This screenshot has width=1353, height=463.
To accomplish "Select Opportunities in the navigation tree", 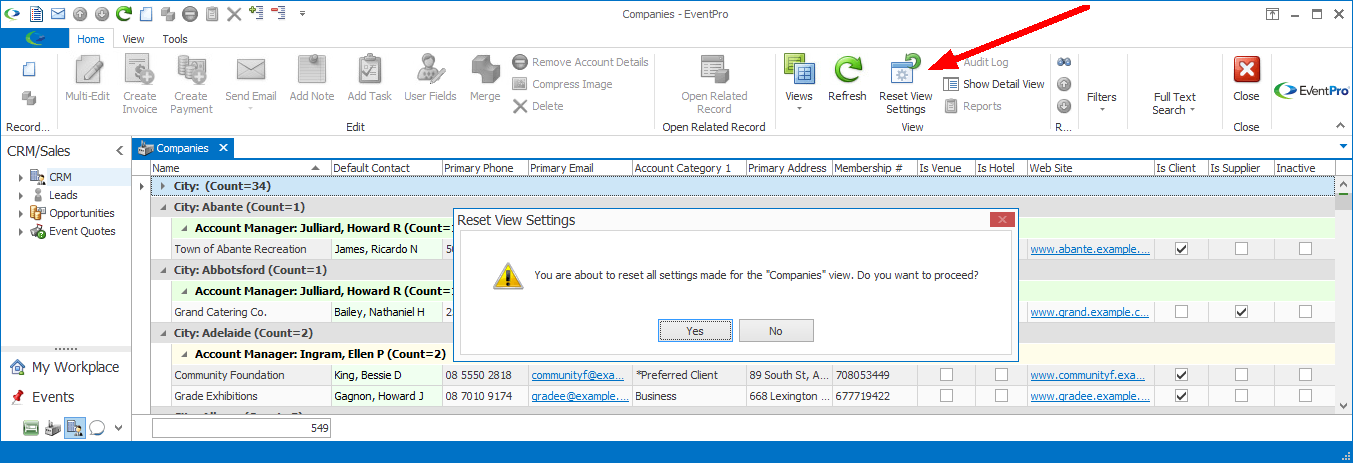I will 82,213.
